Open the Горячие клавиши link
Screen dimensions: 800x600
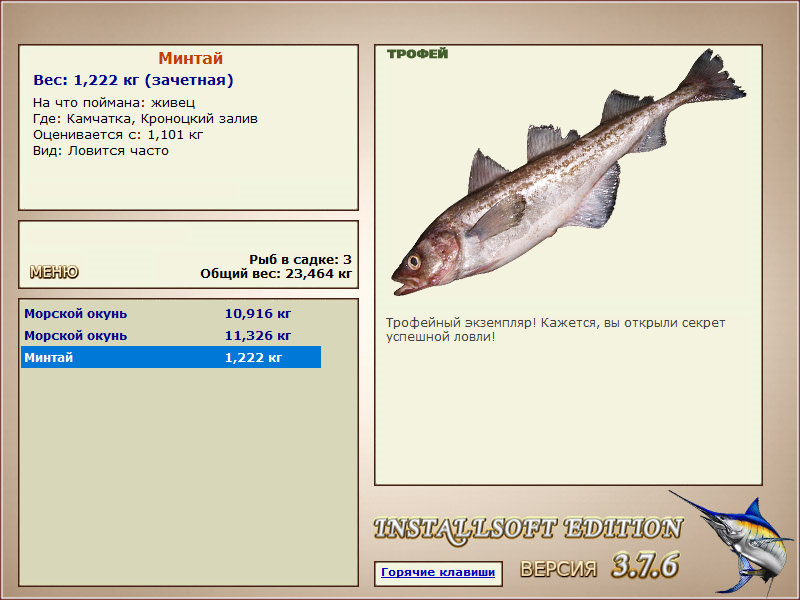point(438,572)
